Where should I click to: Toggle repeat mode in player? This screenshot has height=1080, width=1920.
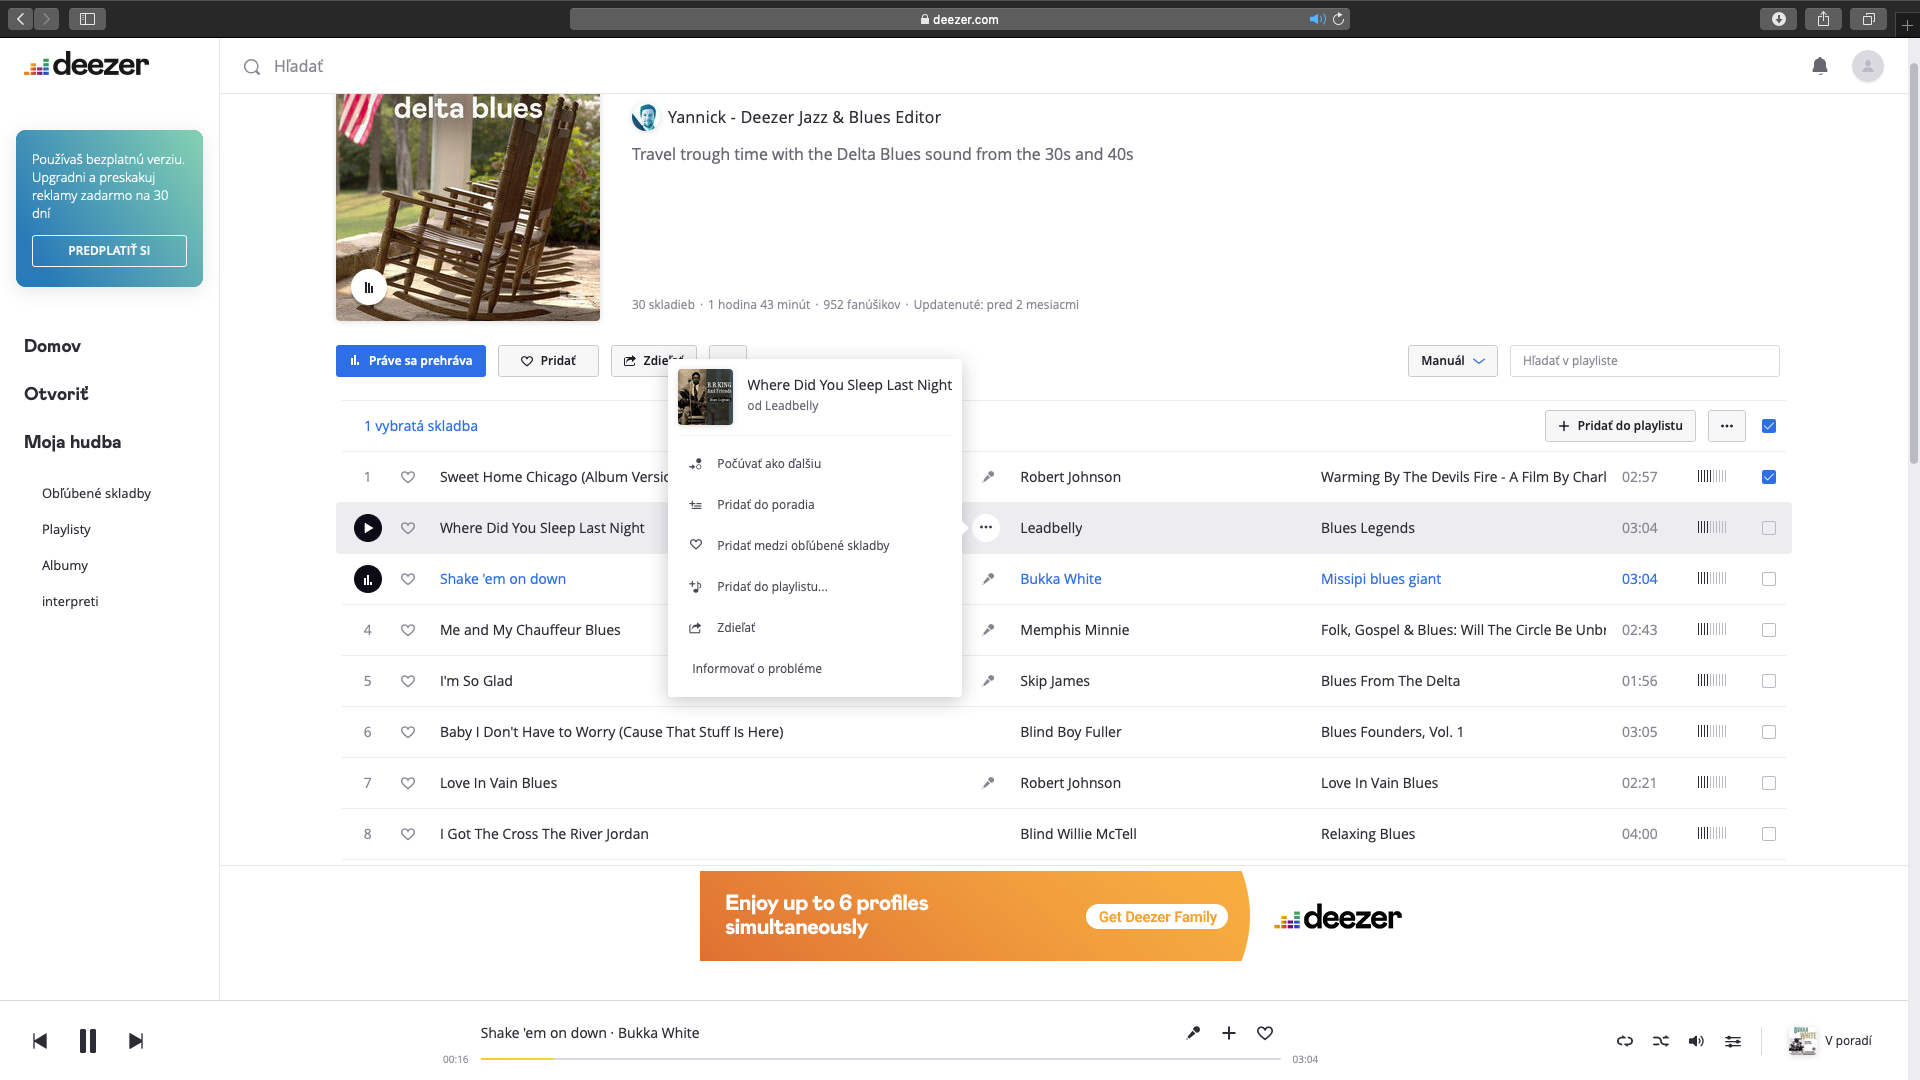(x=1625, y=1041)
